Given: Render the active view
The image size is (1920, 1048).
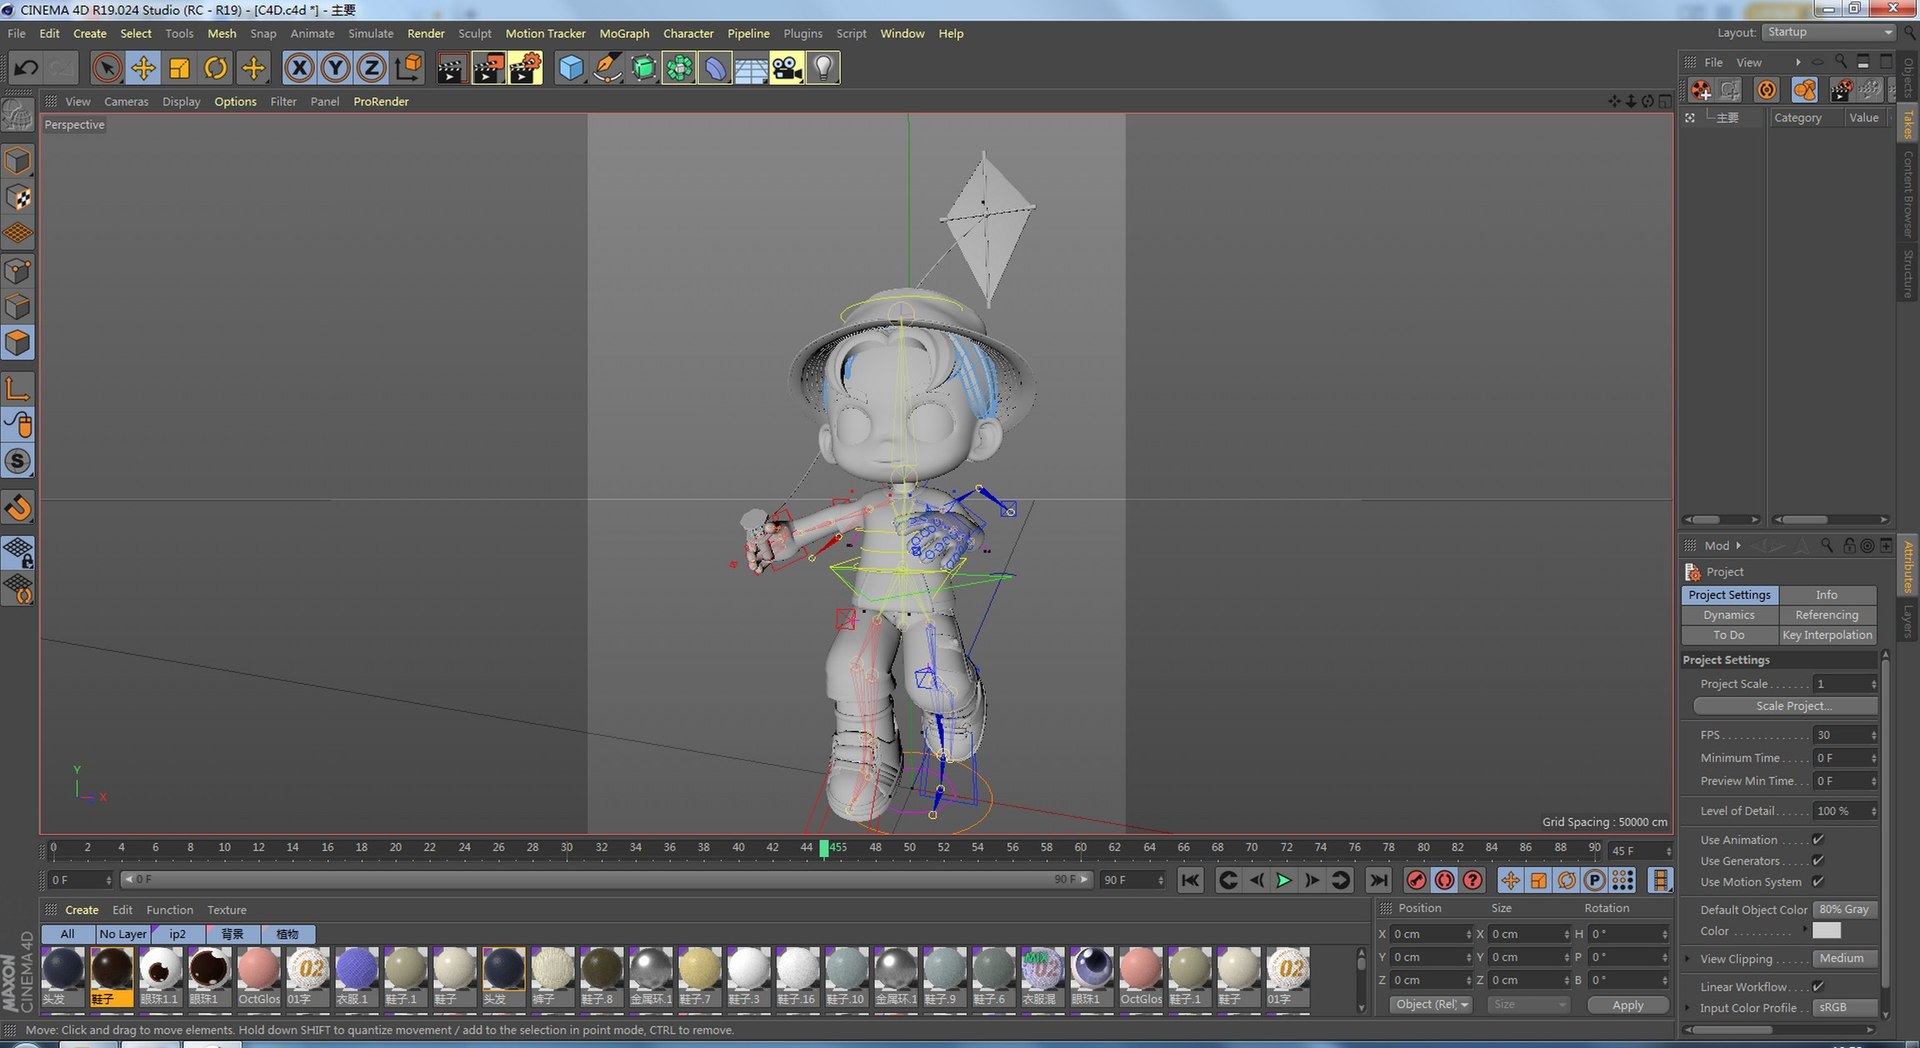Looking at the screenshot, I should [451, 68].
